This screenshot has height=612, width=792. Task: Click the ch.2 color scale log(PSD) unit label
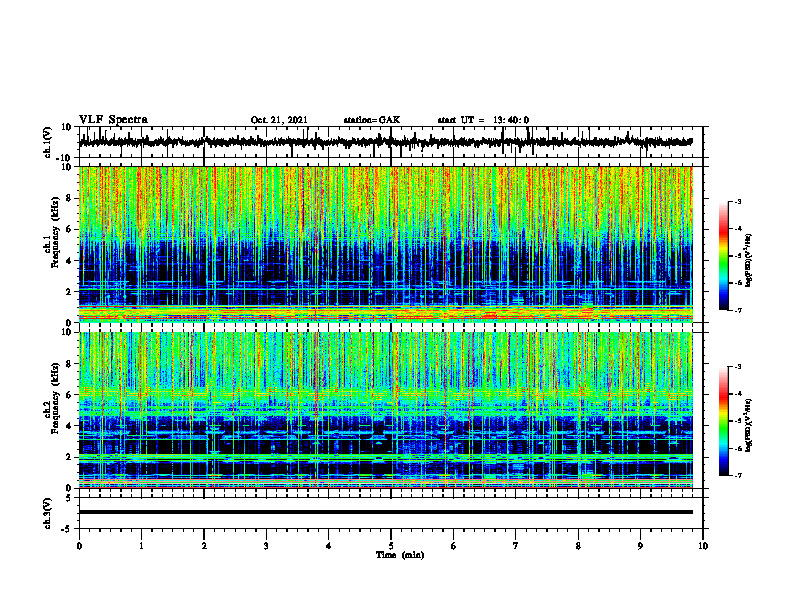(x=750, y=425)
